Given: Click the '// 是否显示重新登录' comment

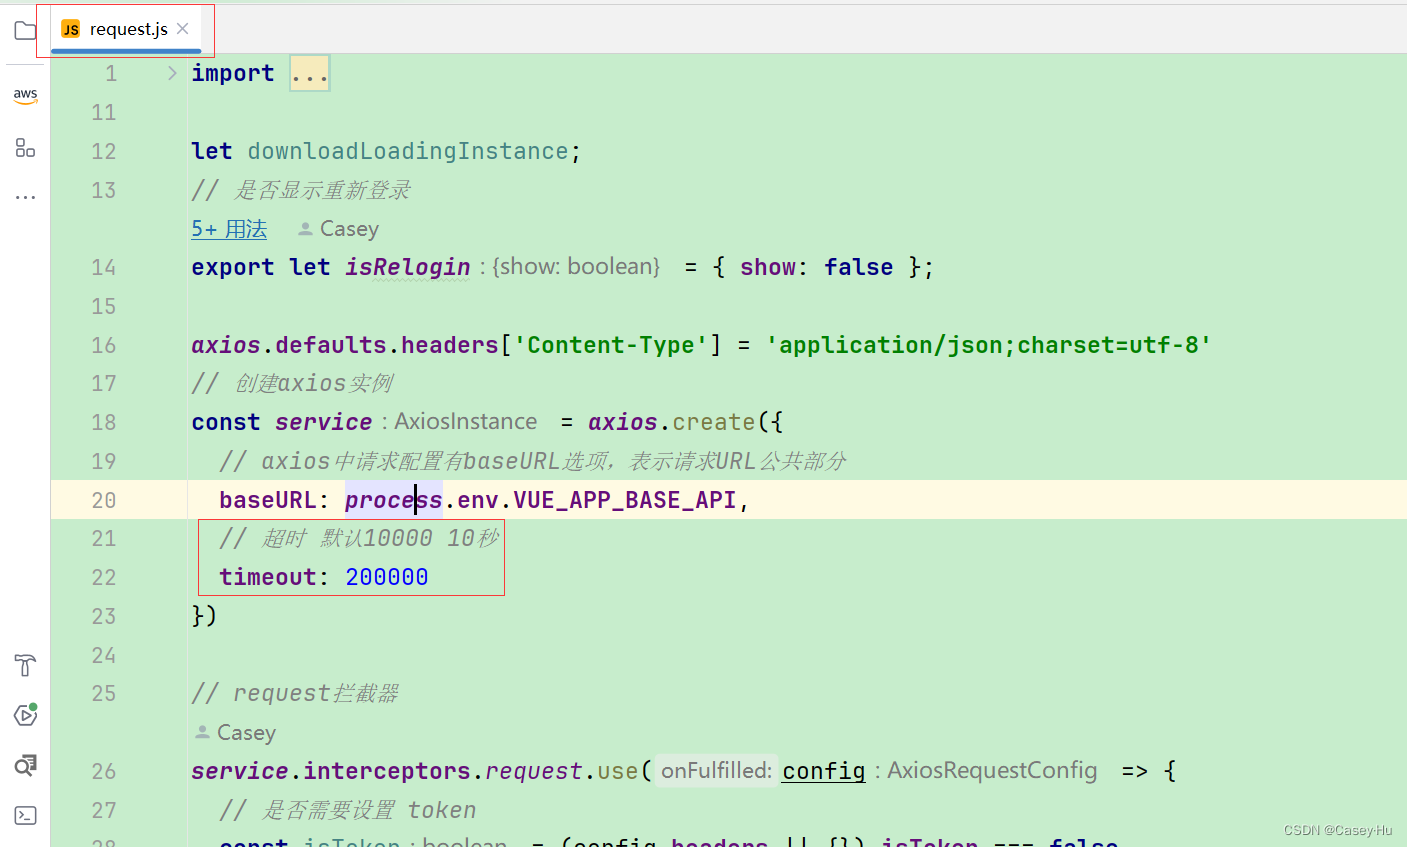Looking at the screenshot, I should [301, 190].
